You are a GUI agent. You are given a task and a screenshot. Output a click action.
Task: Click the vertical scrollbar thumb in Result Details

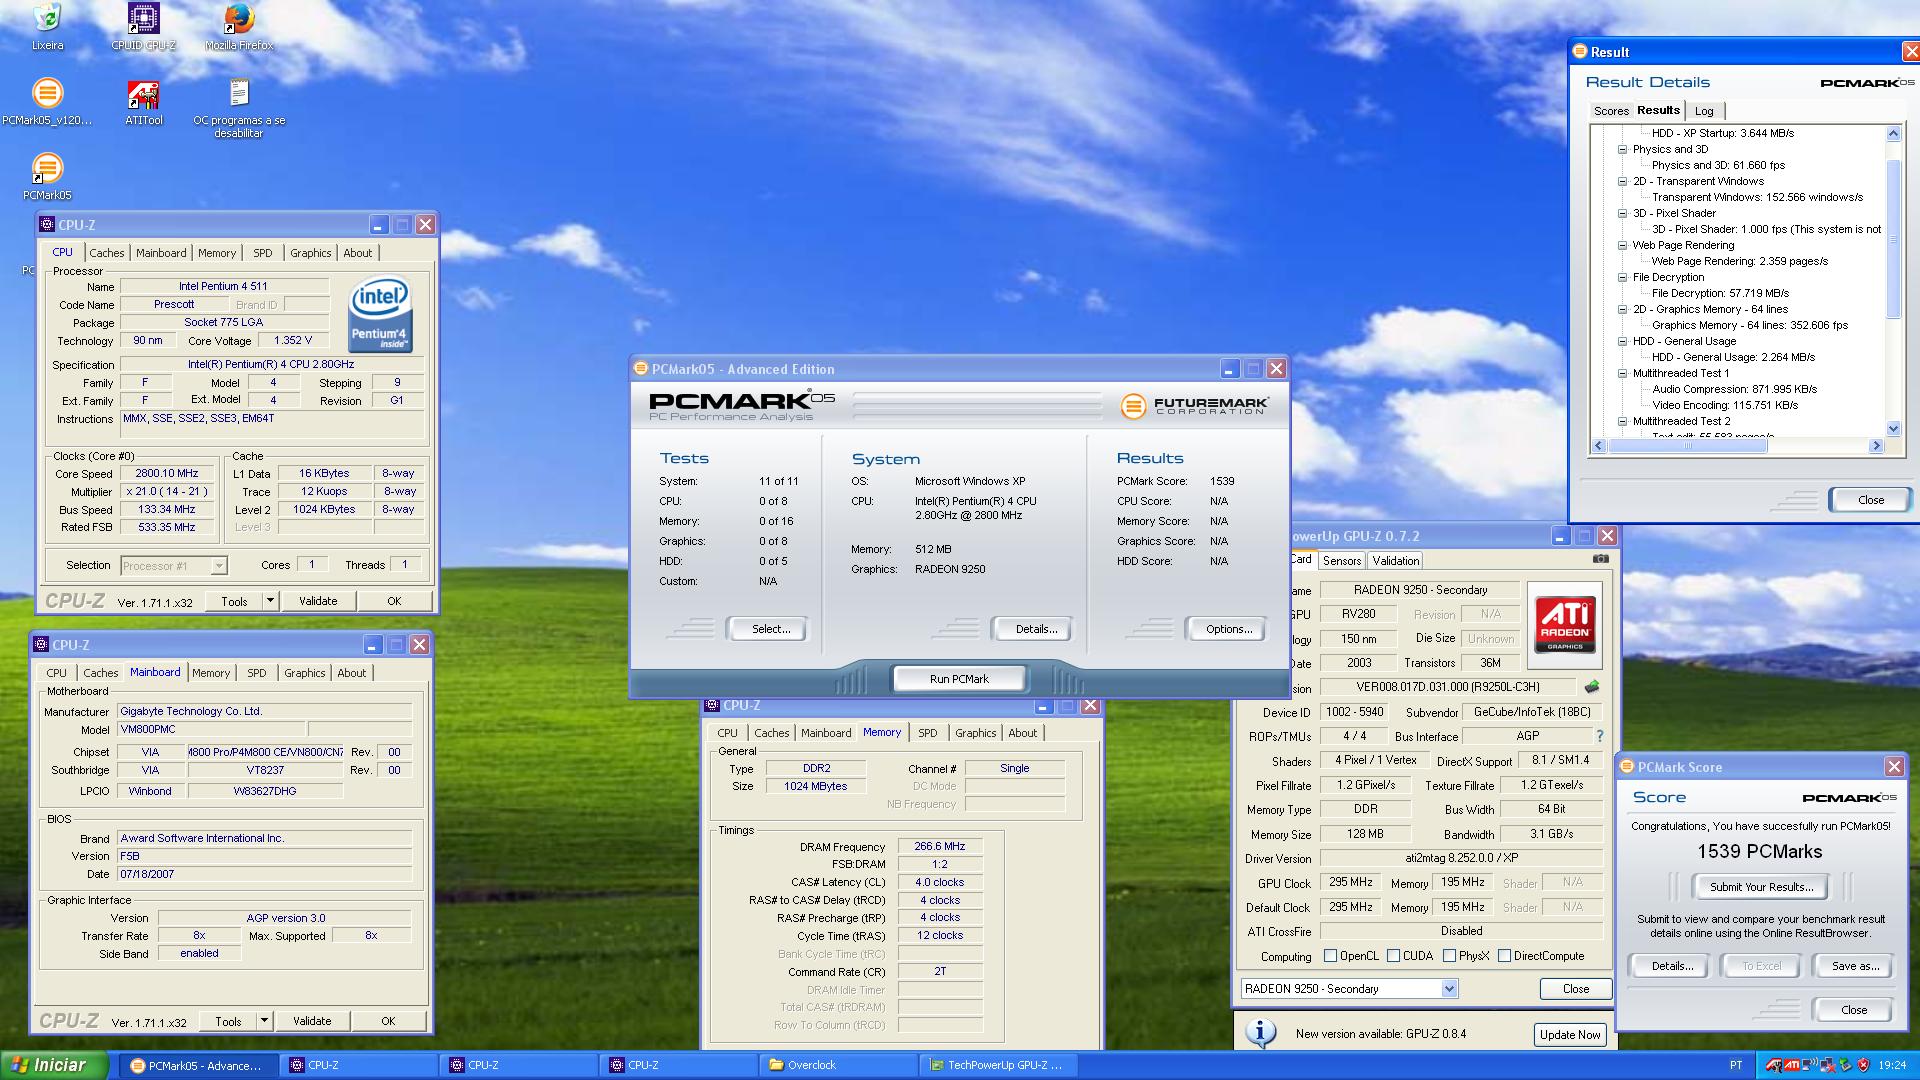(x=1893, y=238)
